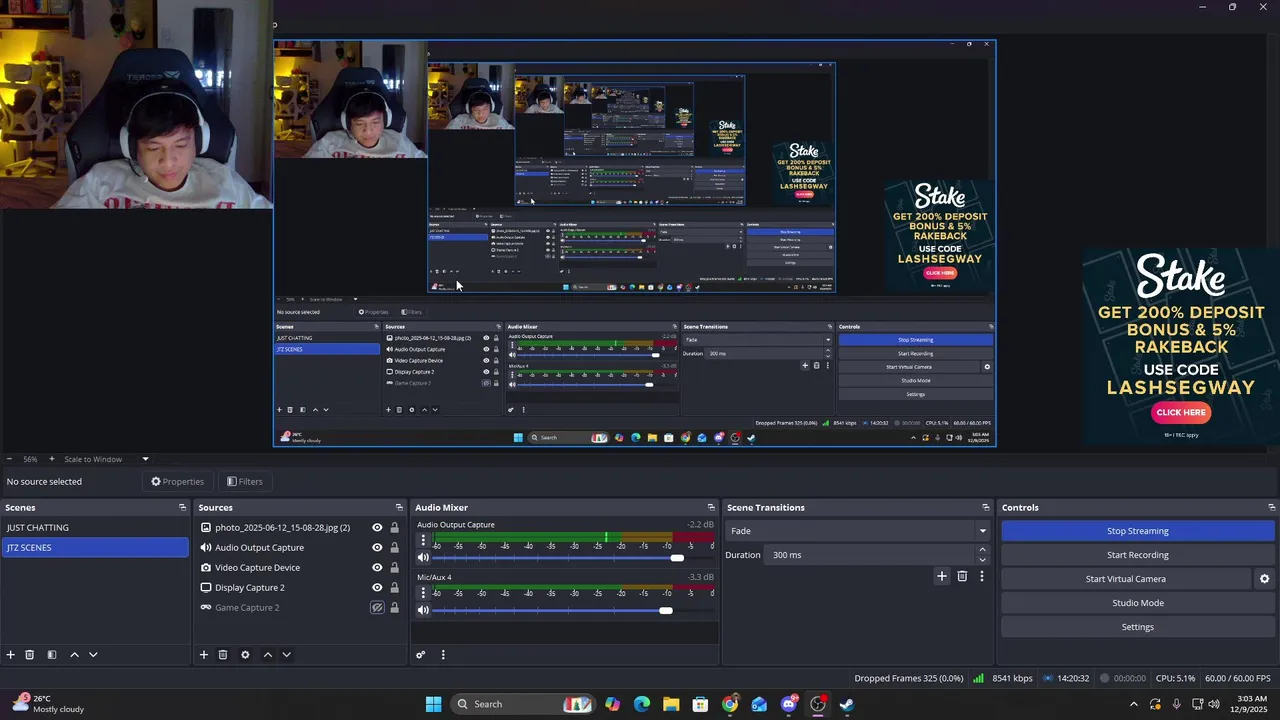Open source Filters in the preview toolbar
Screen dimensions: 1280x720
pyautogui.click(x=245, y=482)
